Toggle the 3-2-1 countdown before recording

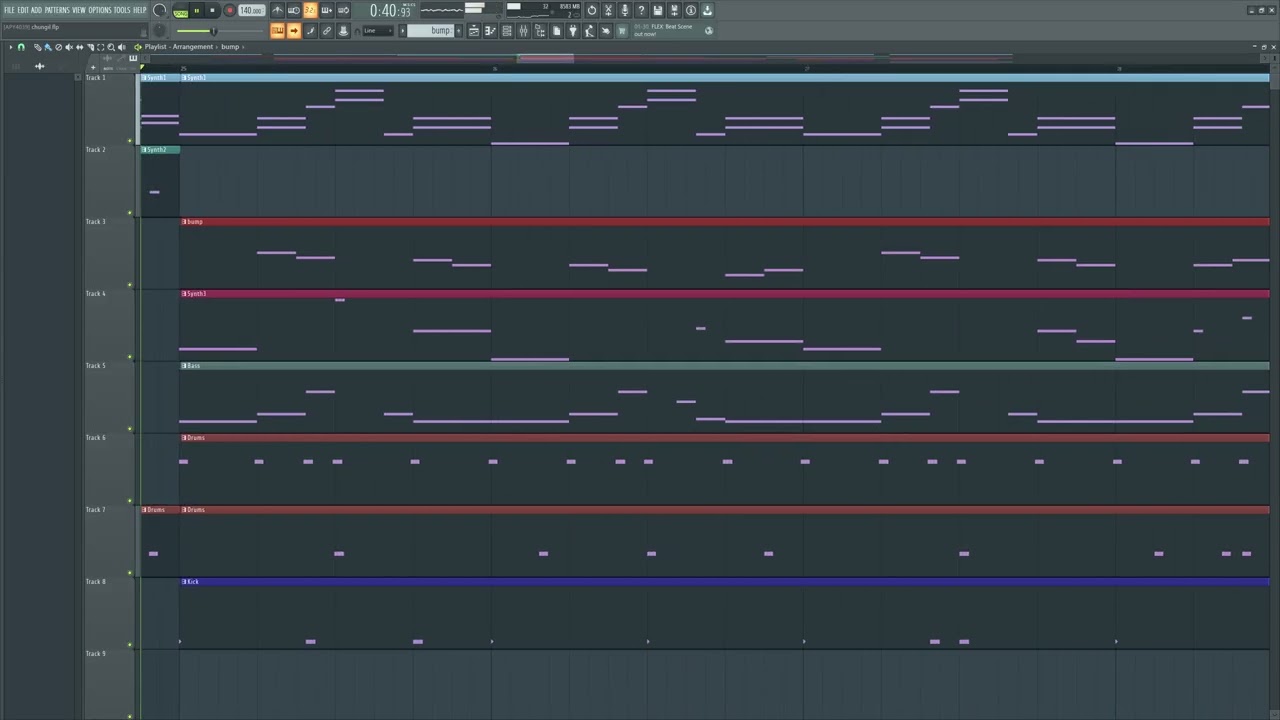pos(310,11)
